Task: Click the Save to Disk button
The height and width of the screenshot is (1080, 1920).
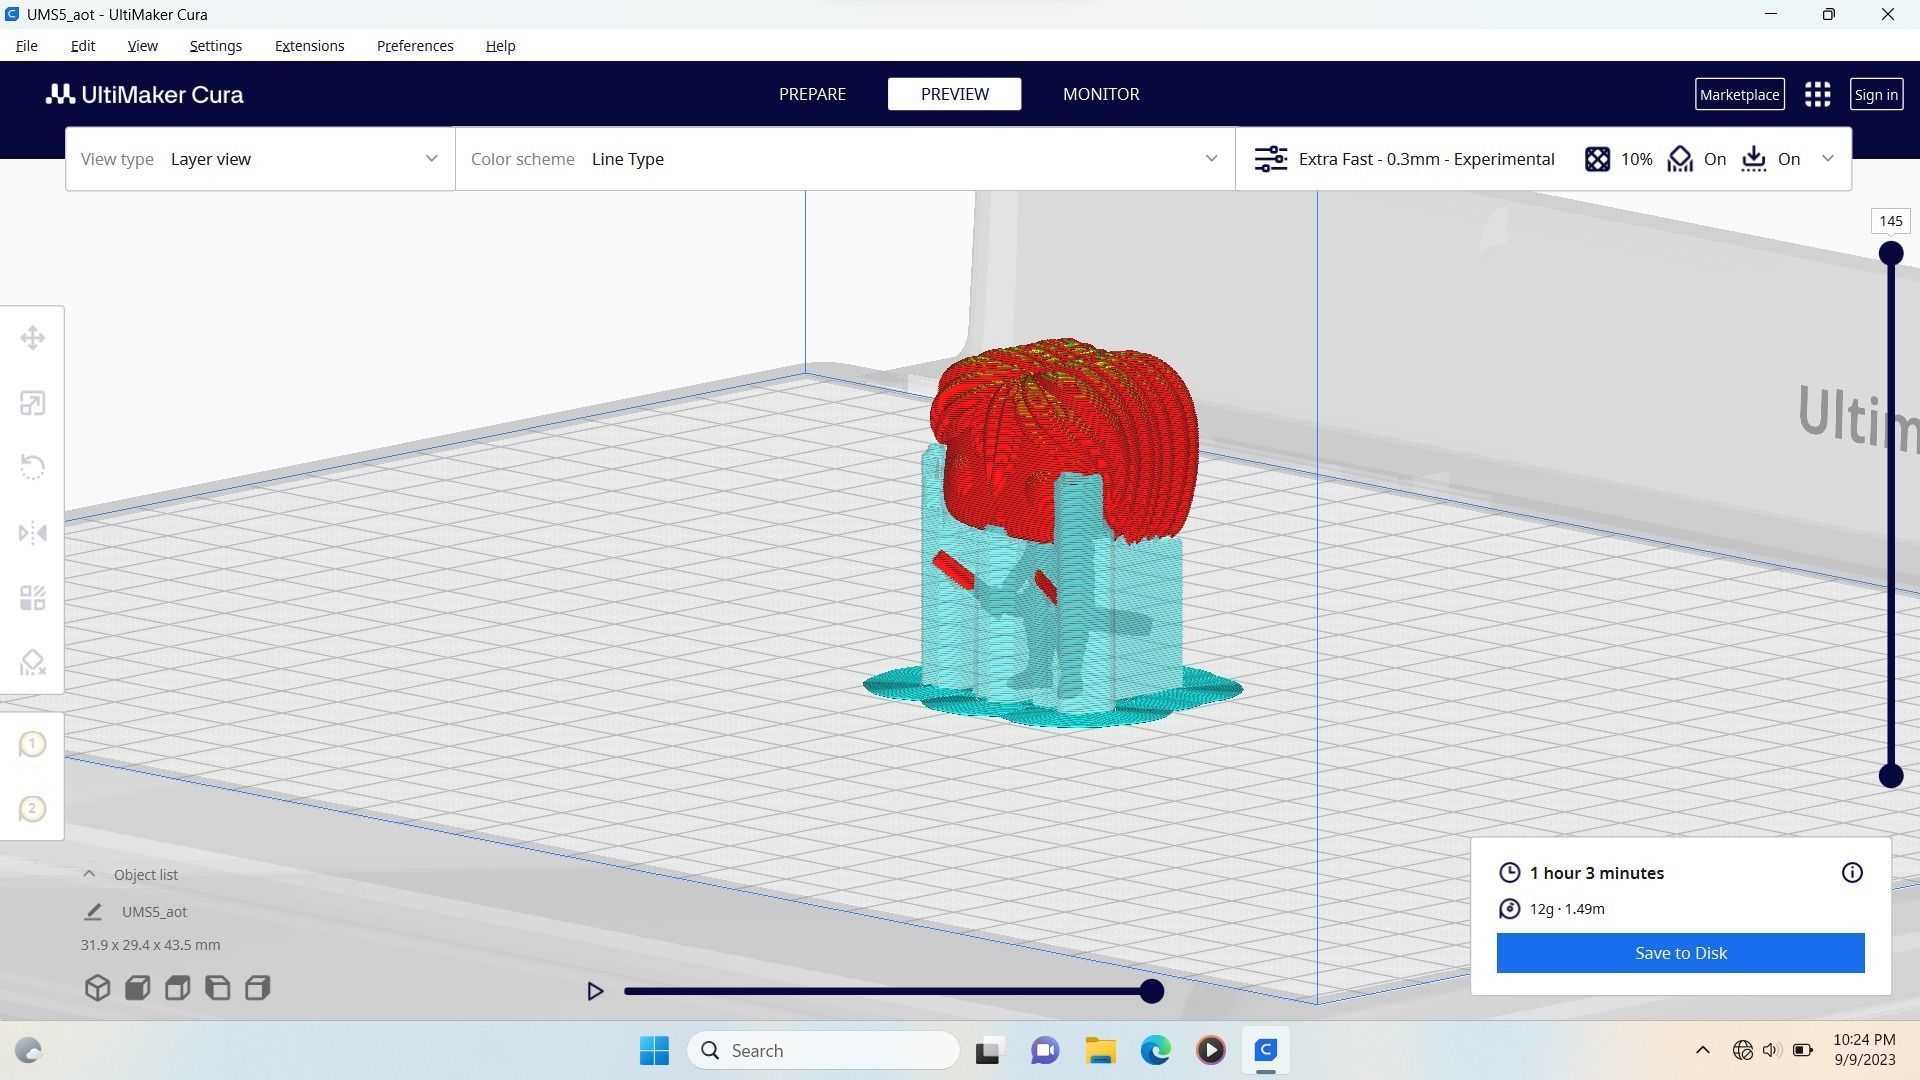Action: click(1680, 953)
